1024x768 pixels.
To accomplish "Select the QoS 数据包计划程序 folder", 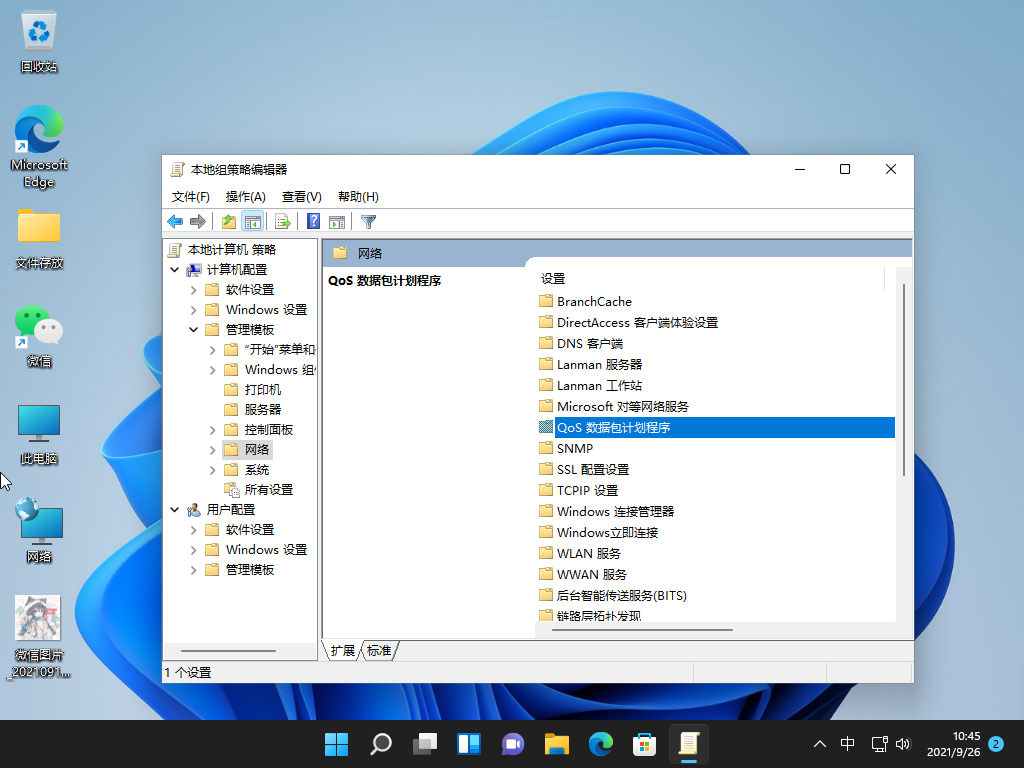I will (617, 427).
